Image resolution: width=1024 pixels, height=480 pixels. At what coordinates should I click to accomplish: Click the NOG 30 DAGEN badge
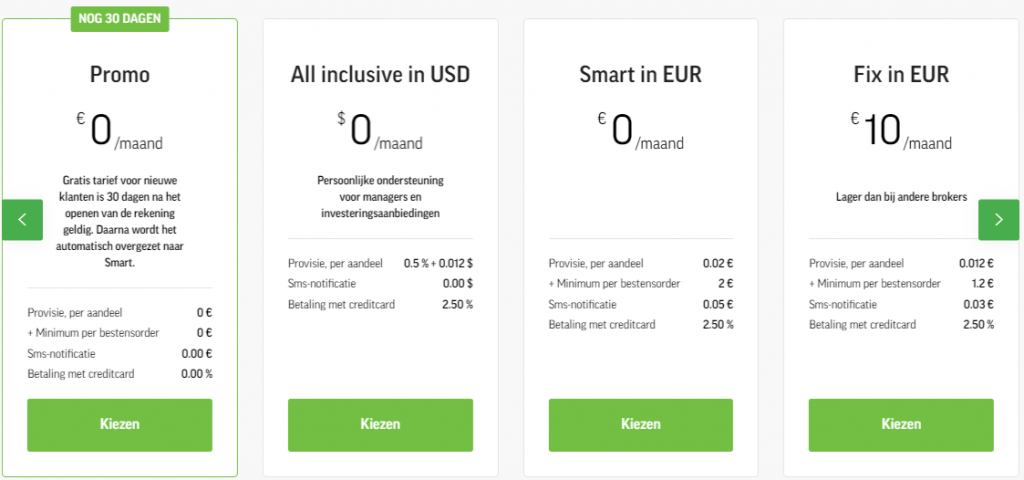(120, 17)
